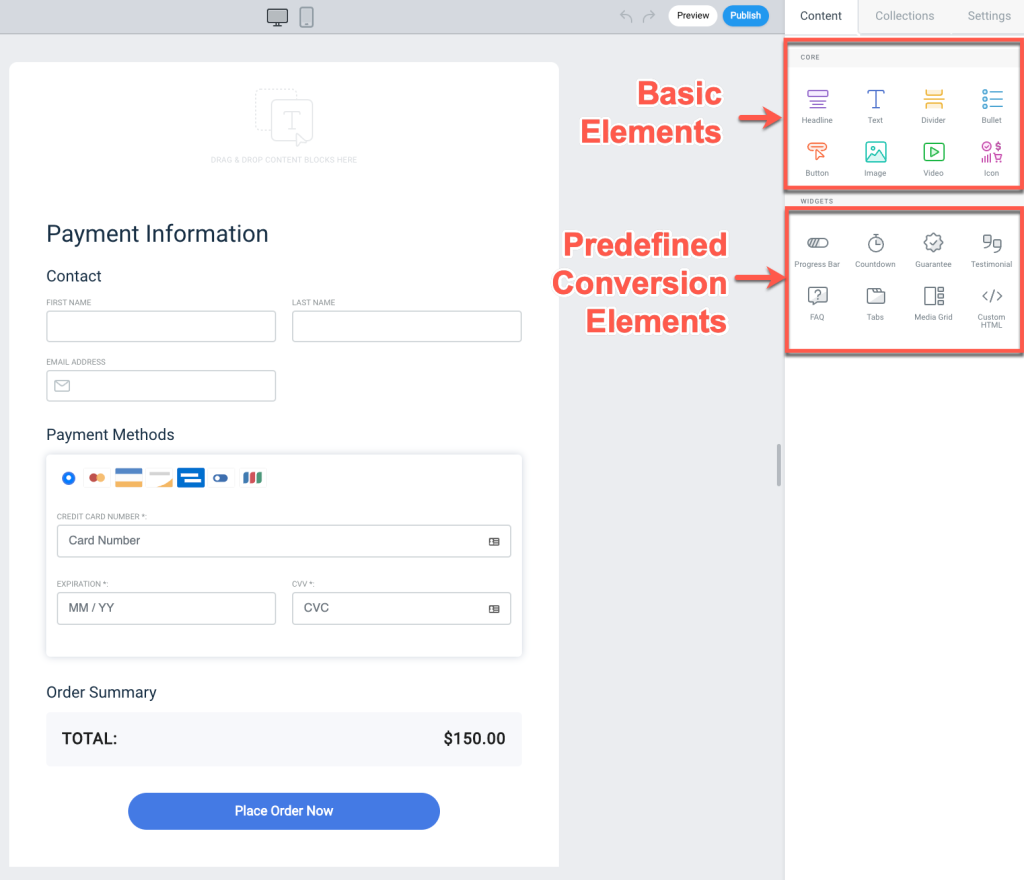This screenshot has height=880, width=1024.
Task: Click the Publish button
Action: [x=745, y=16]
